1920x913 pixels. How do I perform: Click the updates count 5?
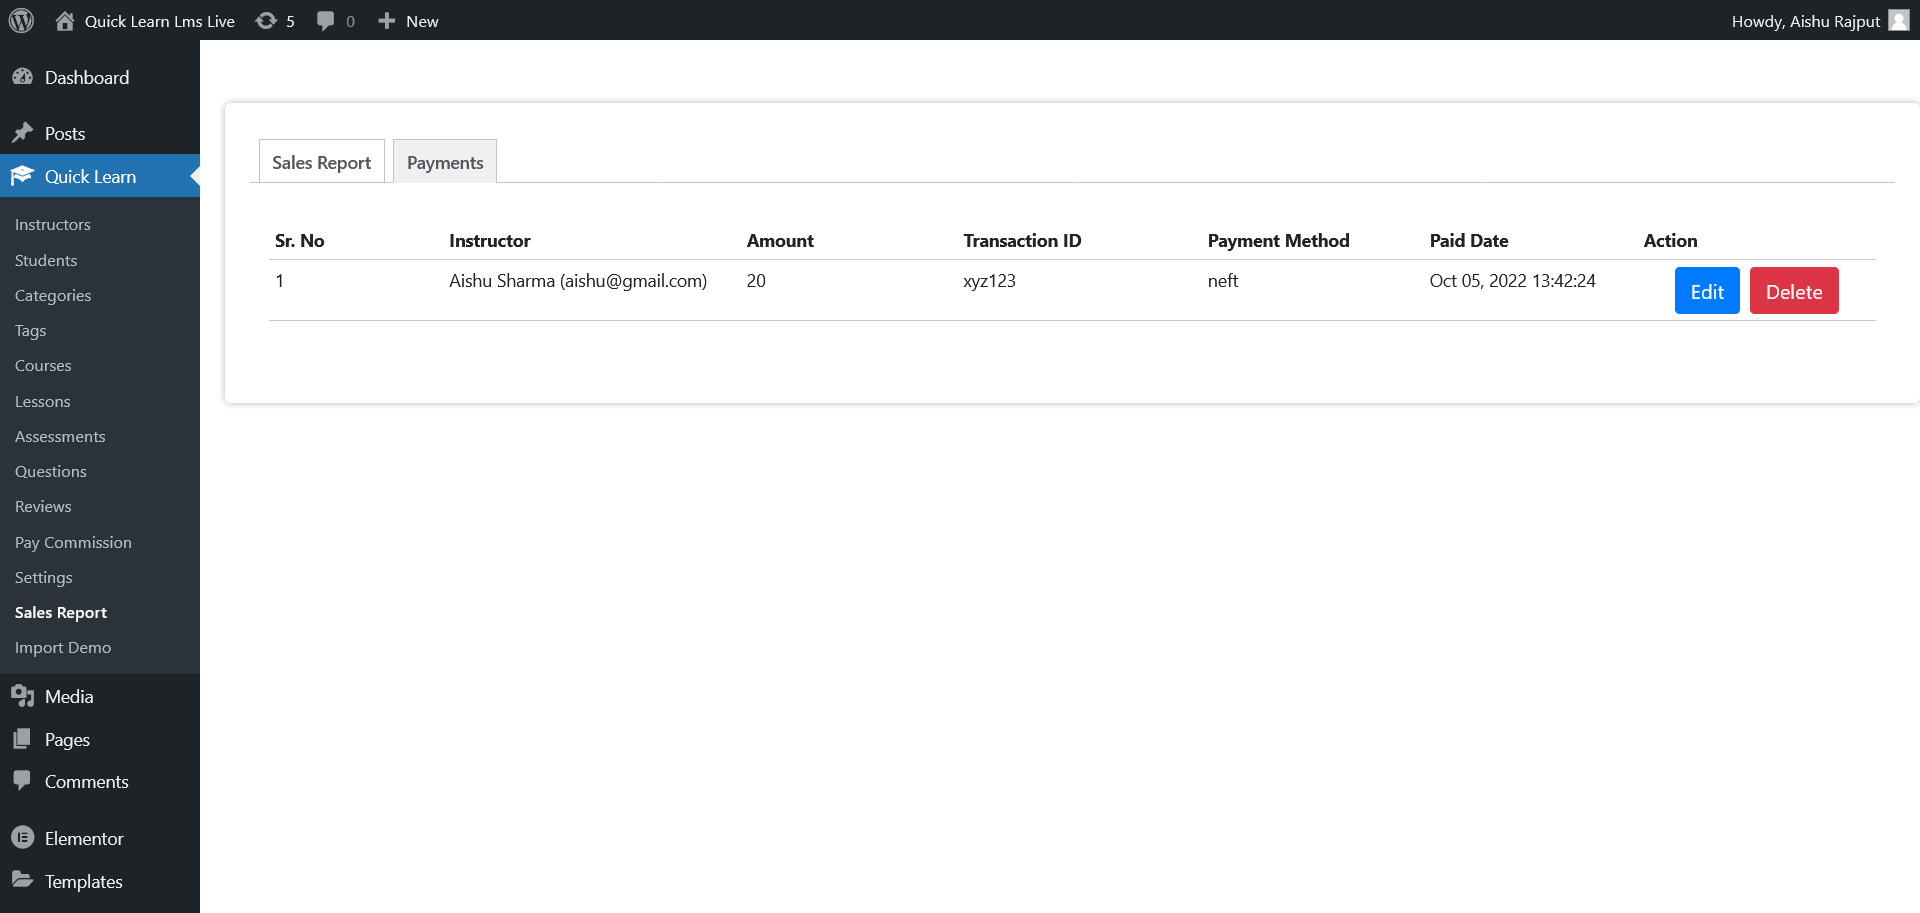click(290, 21)
